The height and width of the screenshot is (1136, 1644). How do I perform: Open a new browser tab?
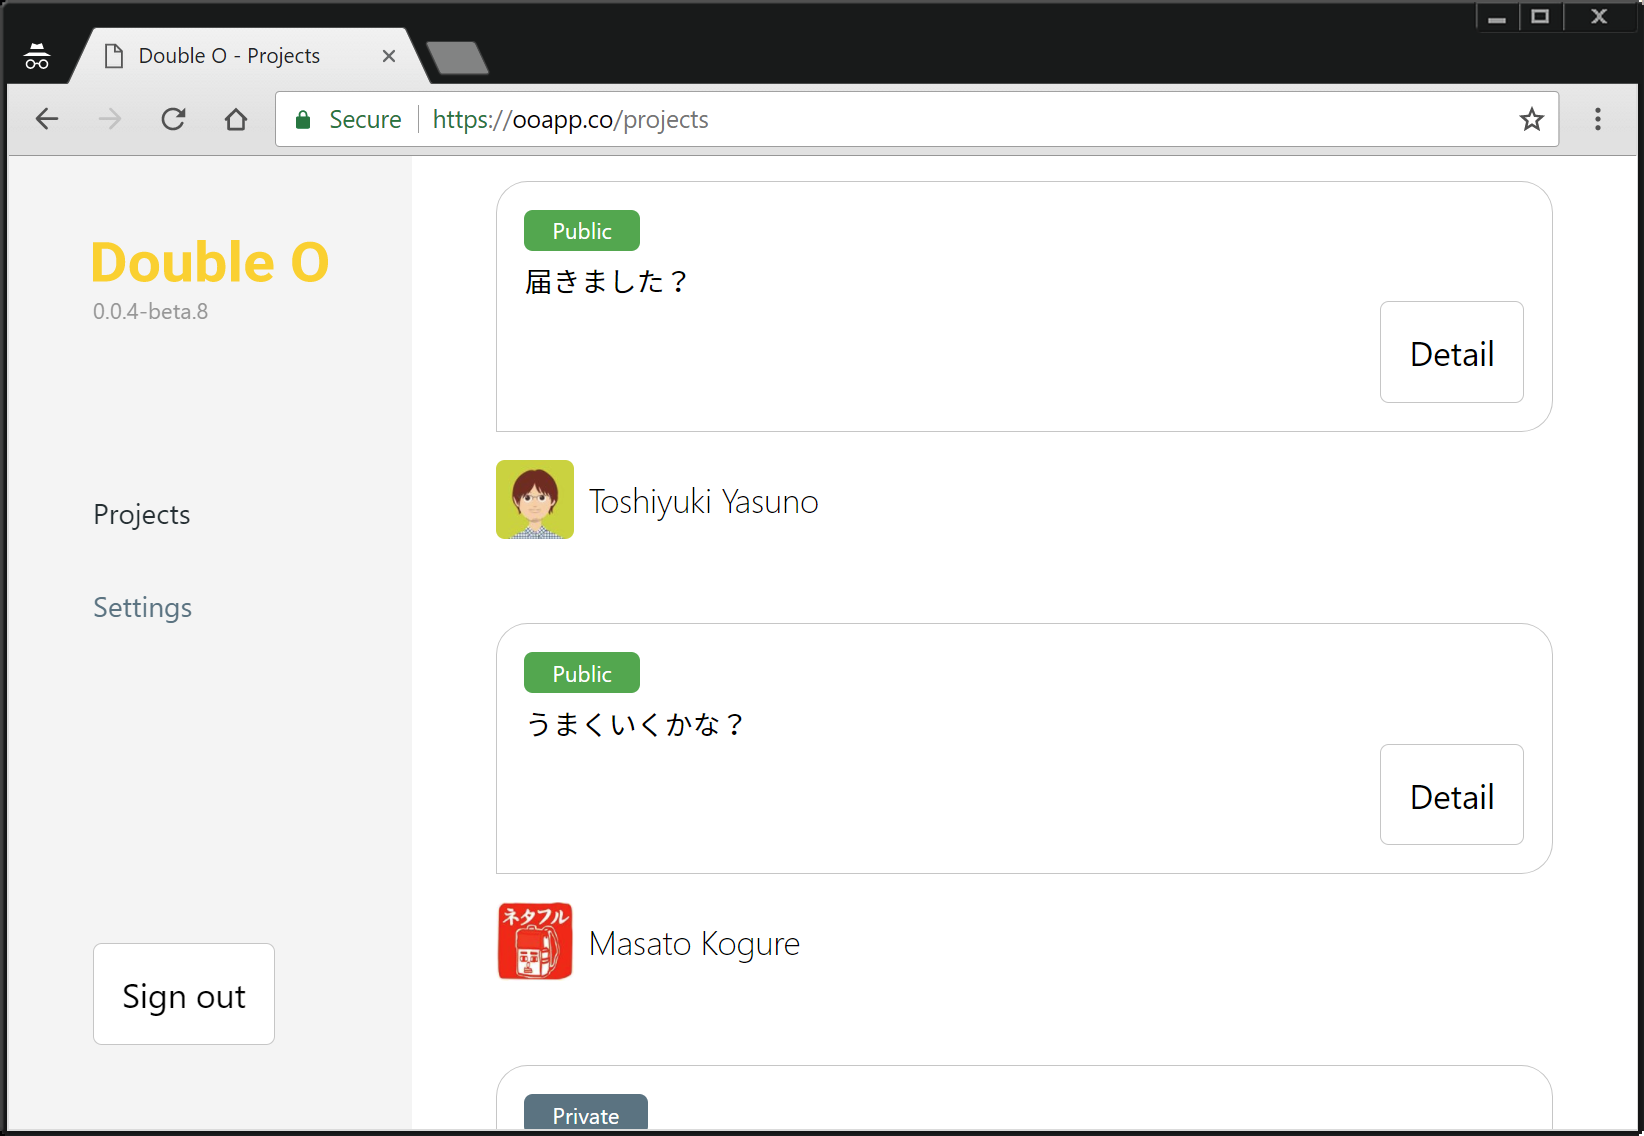(458, 58)
